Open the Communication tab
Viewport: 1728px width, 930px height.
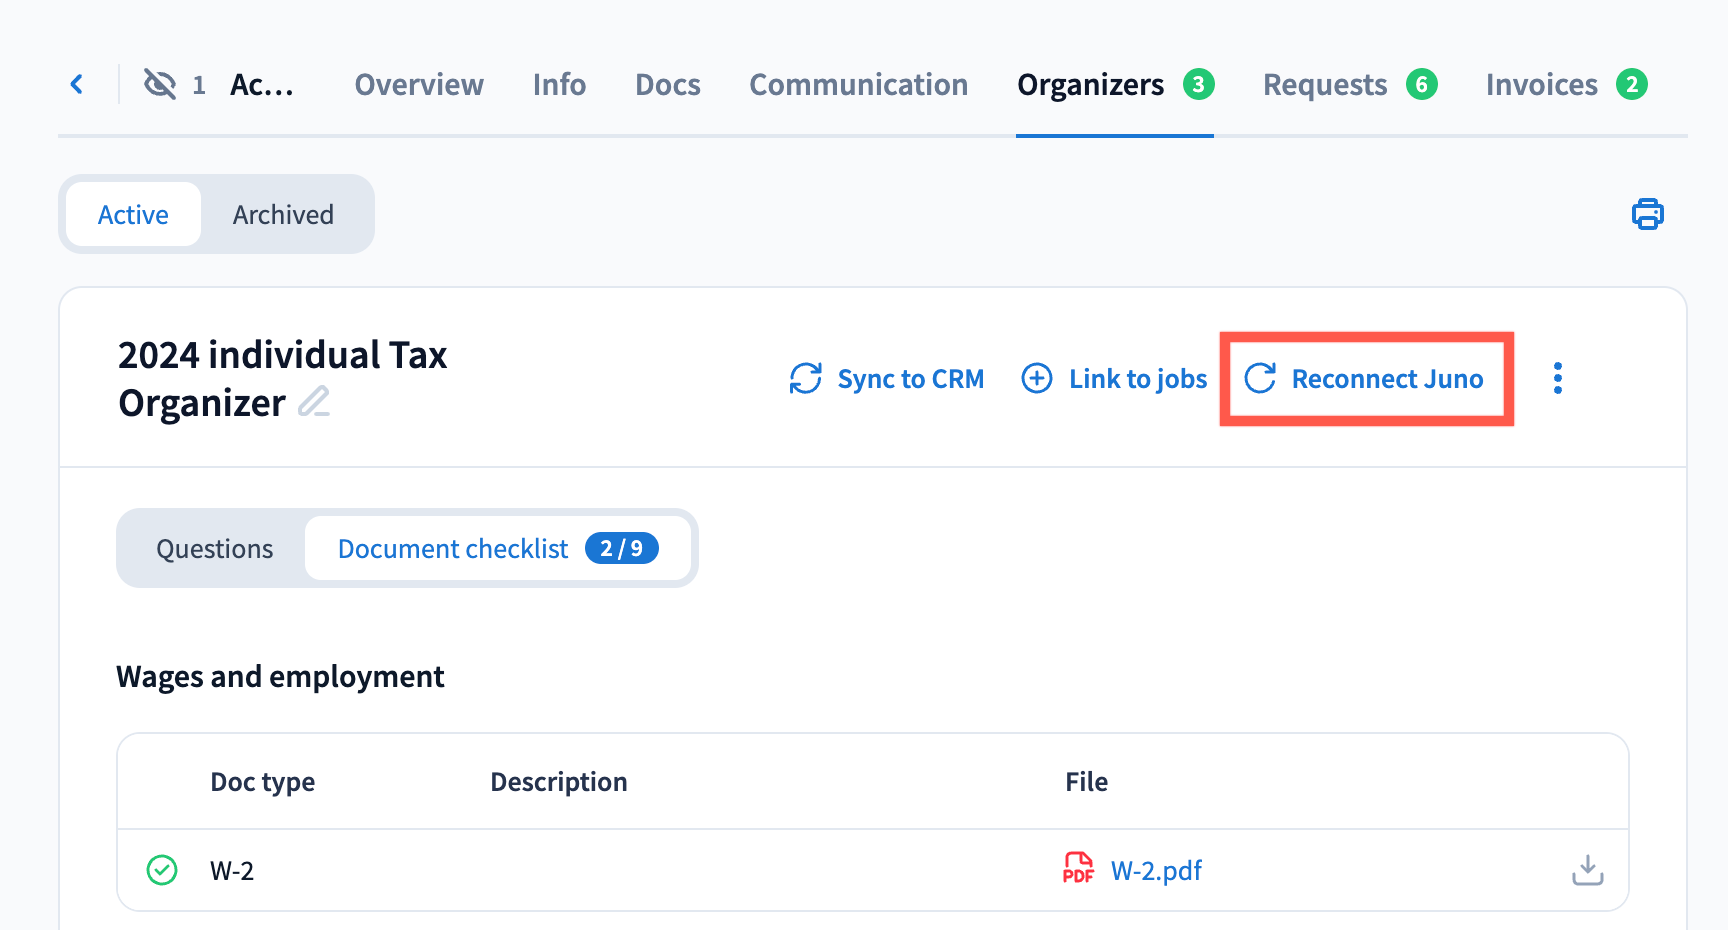click(858, 85)
